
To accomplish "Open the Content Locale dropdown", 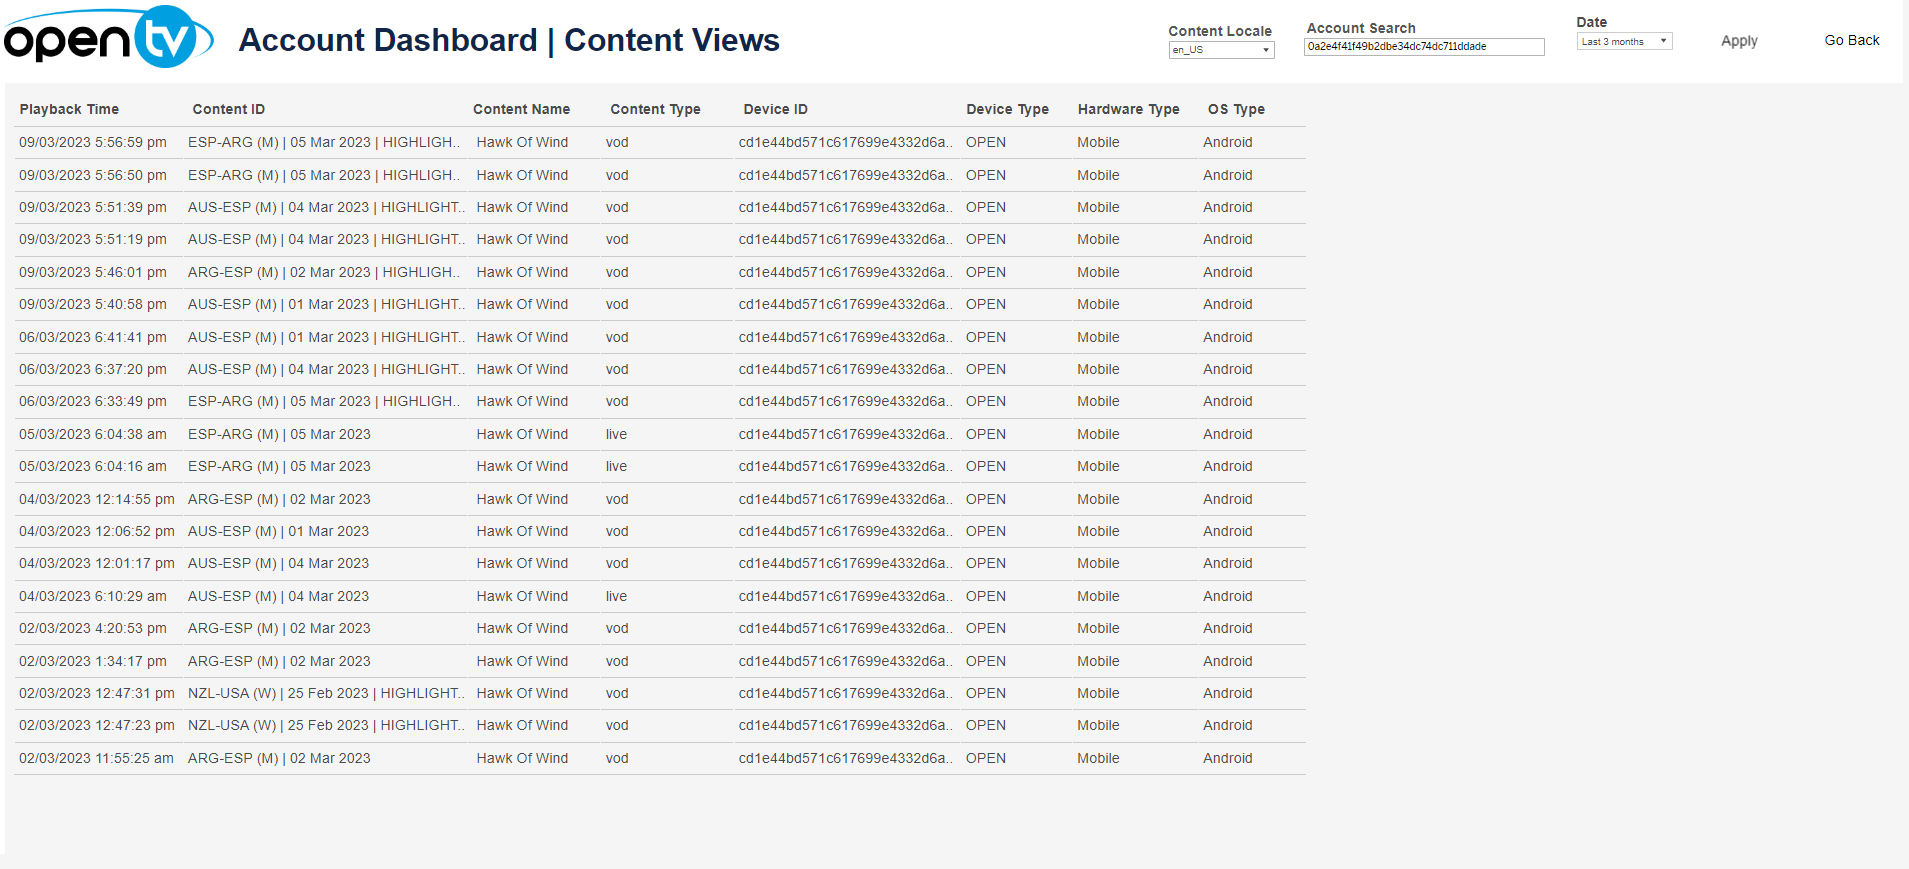I will 1221,50.
